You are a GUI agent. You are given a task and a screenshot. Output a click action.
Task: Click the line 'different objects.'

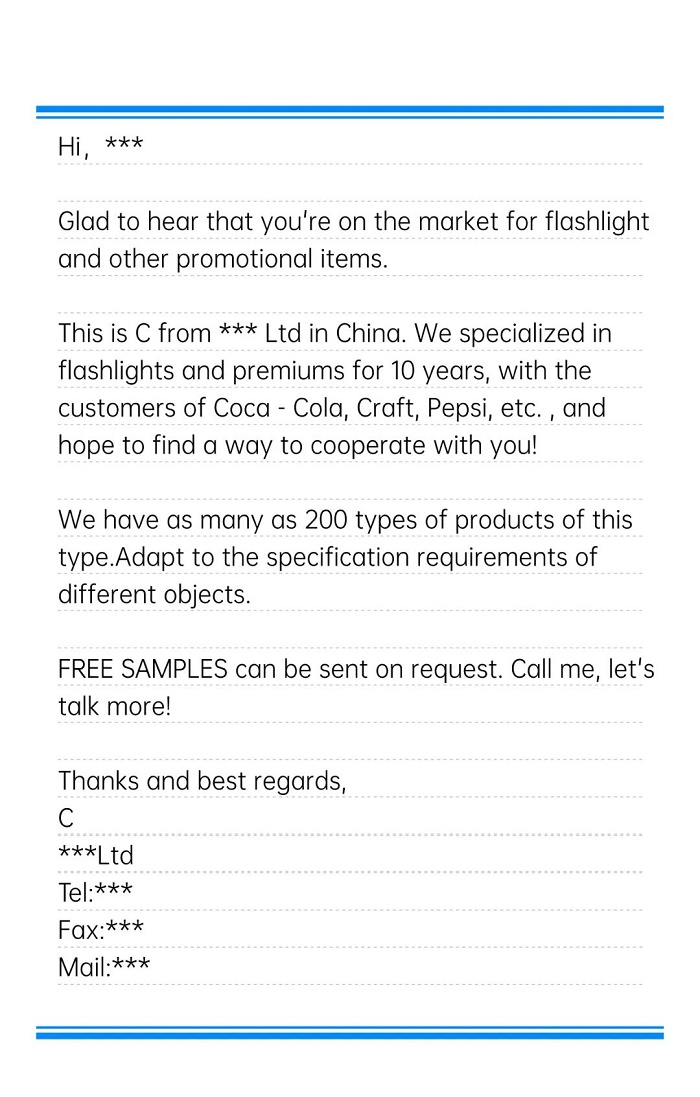[x=155, y=595]
